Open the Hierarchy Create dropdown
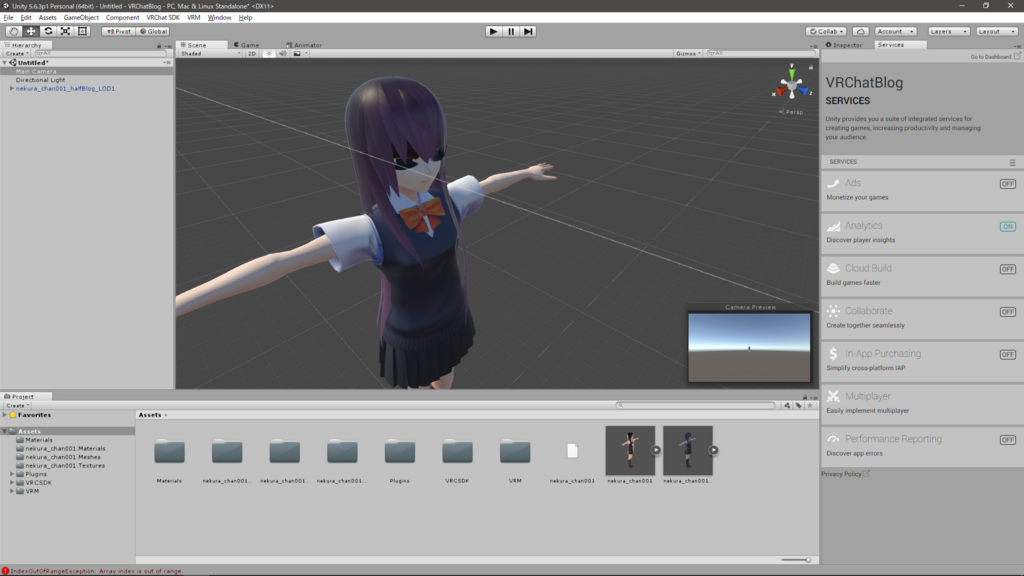Image resolution: width=1024 pixels, height=576 pixels. (17, 54)
